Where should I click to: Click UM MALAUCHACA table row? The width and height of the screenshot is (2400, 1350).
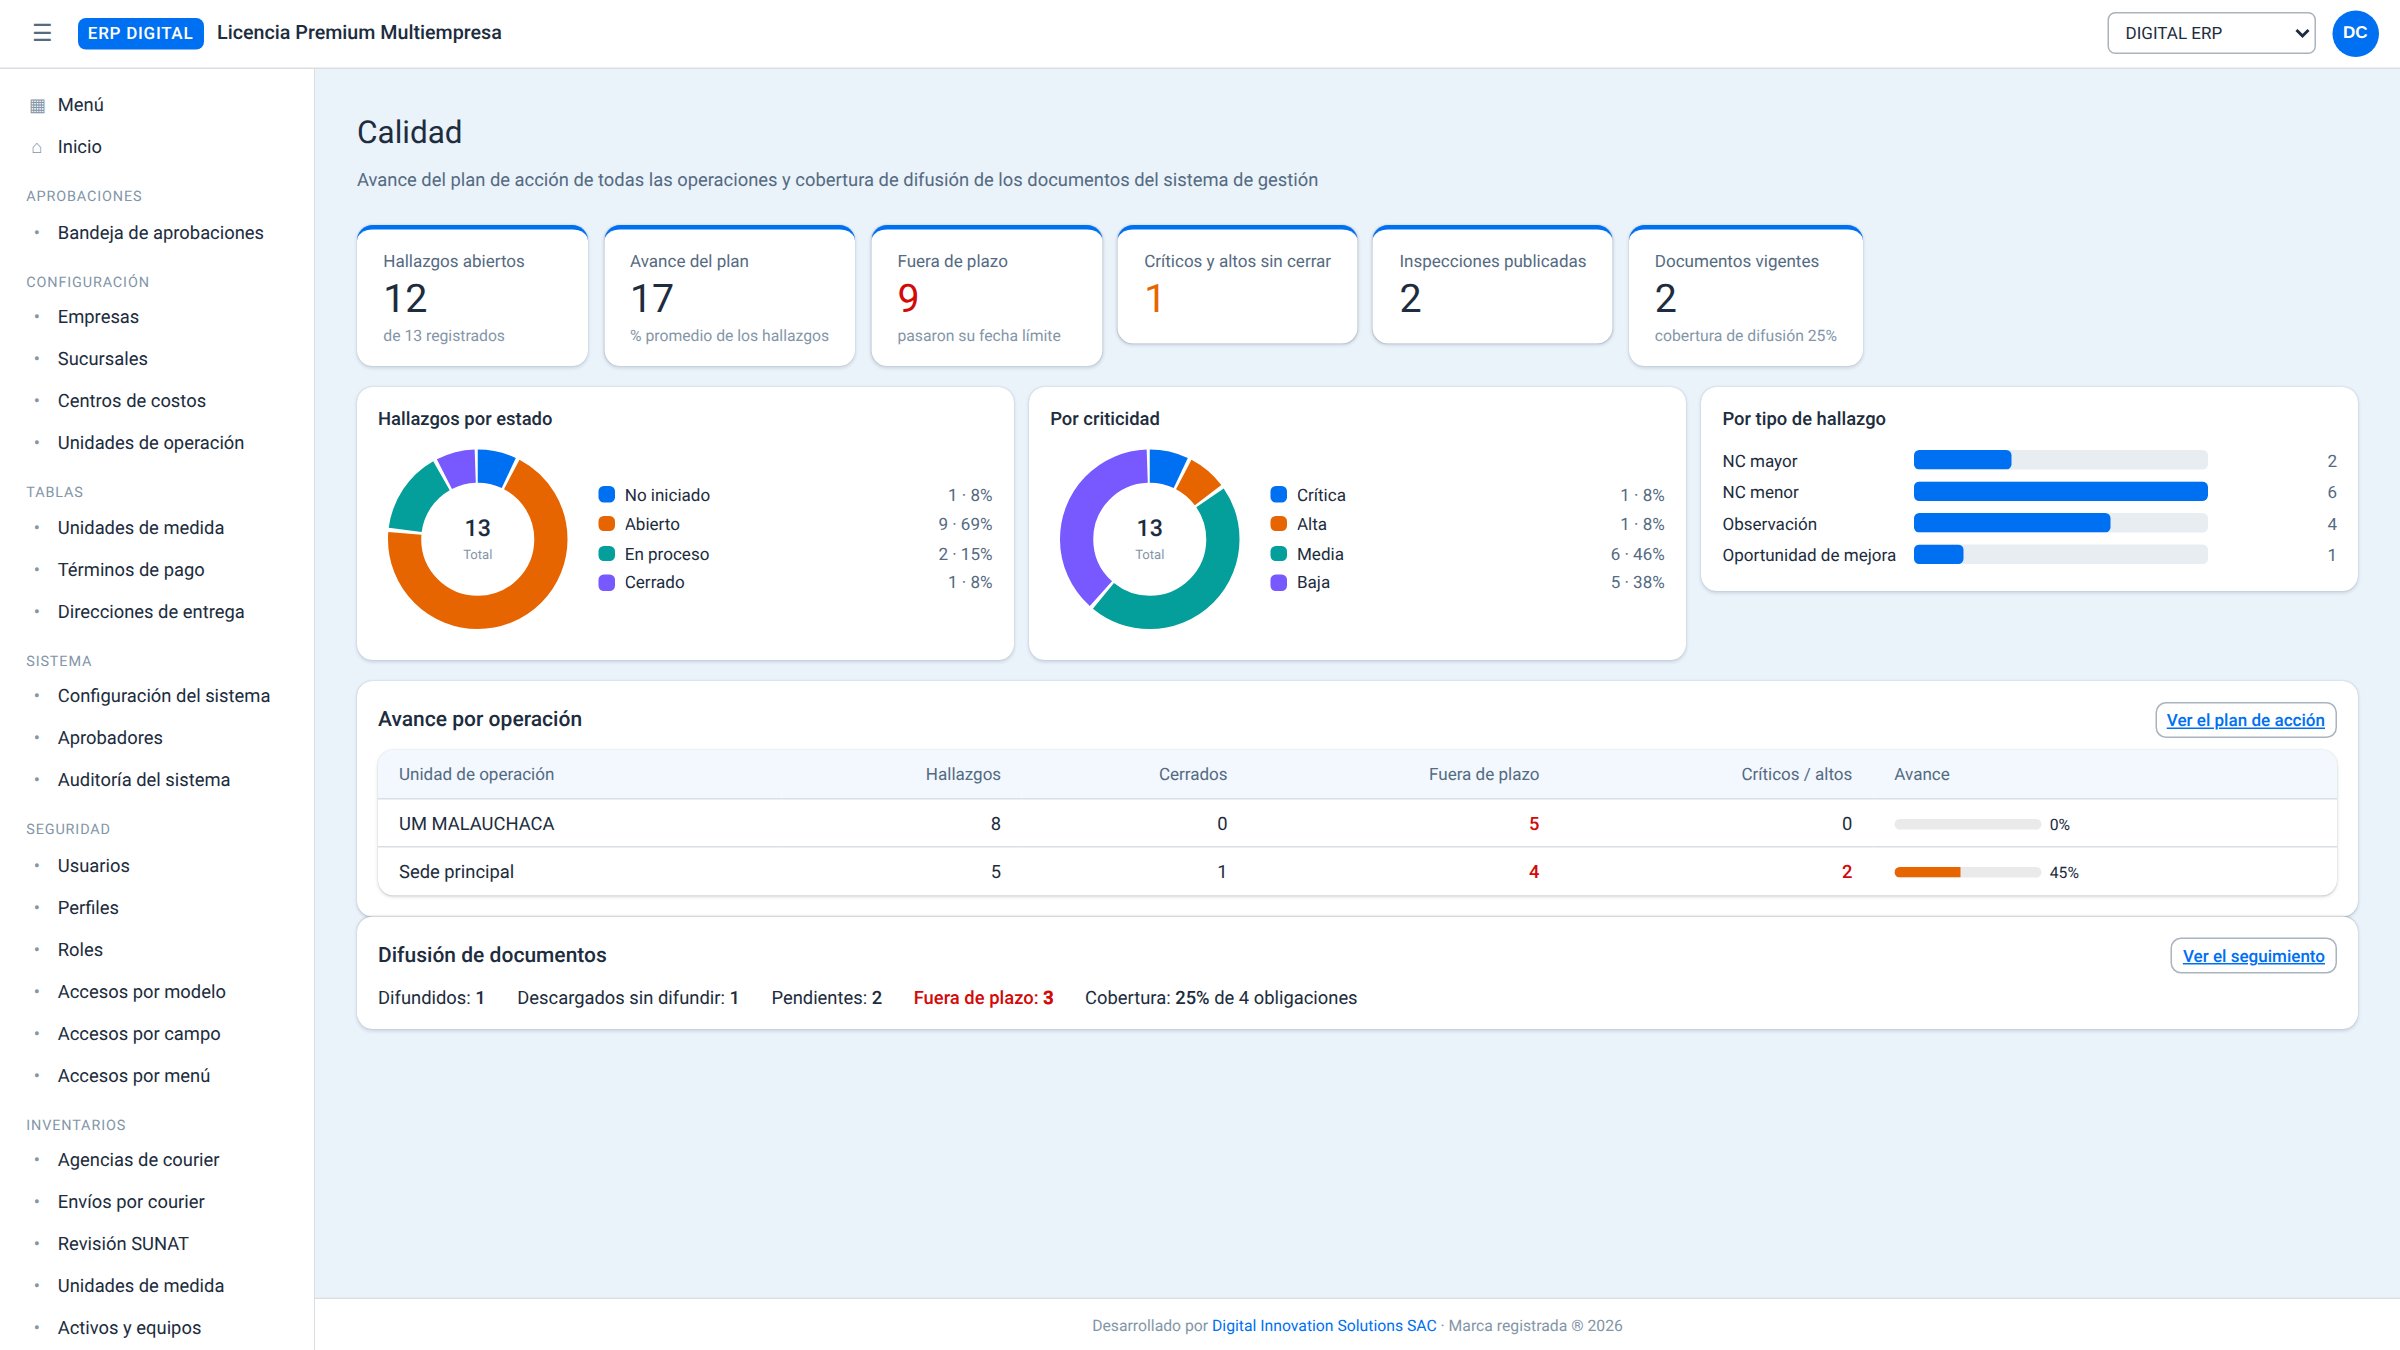pos(1357,824)
